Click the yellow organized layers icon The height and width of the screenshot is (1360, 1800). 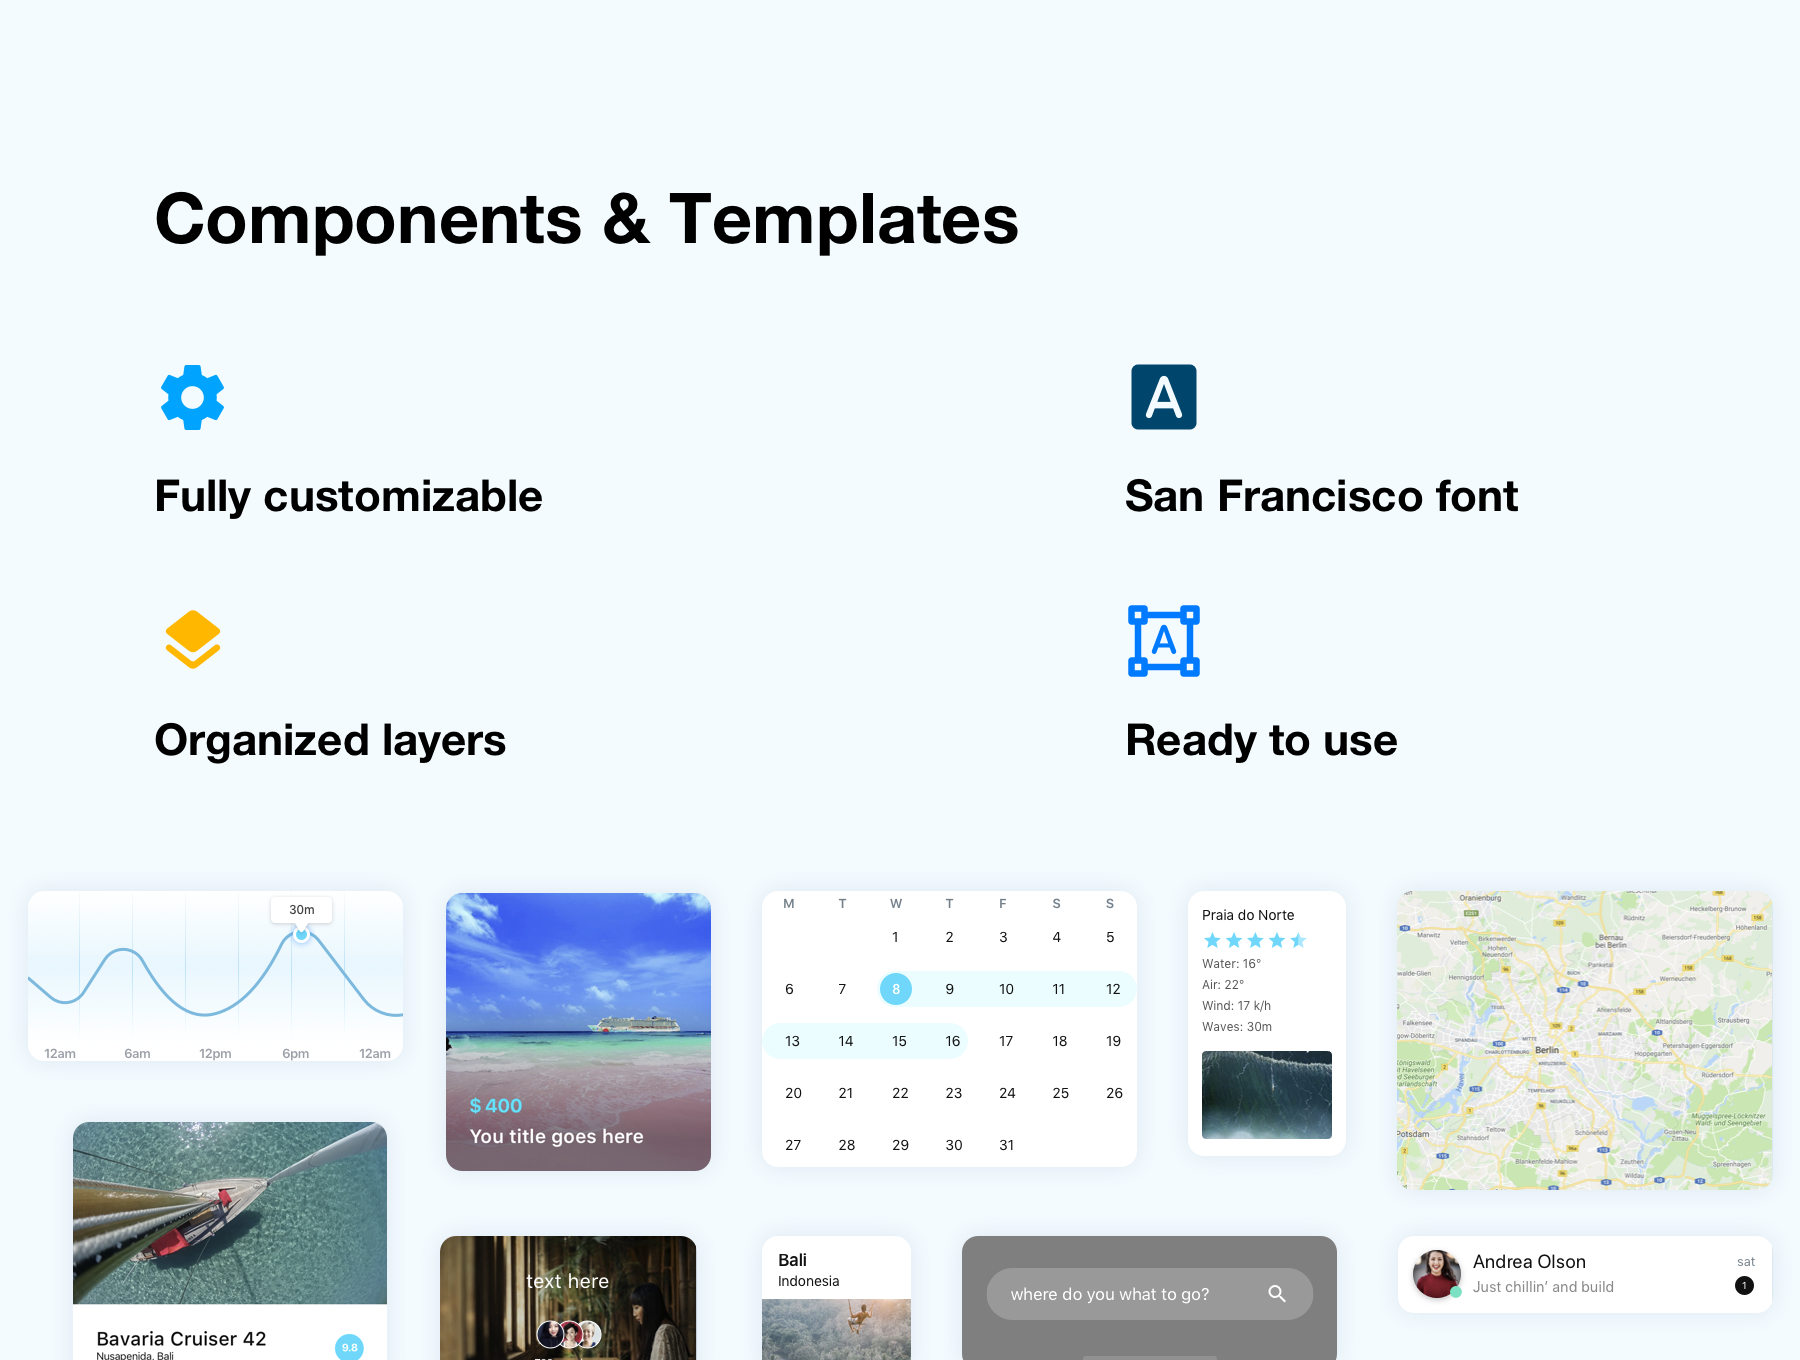click(192, 639)
